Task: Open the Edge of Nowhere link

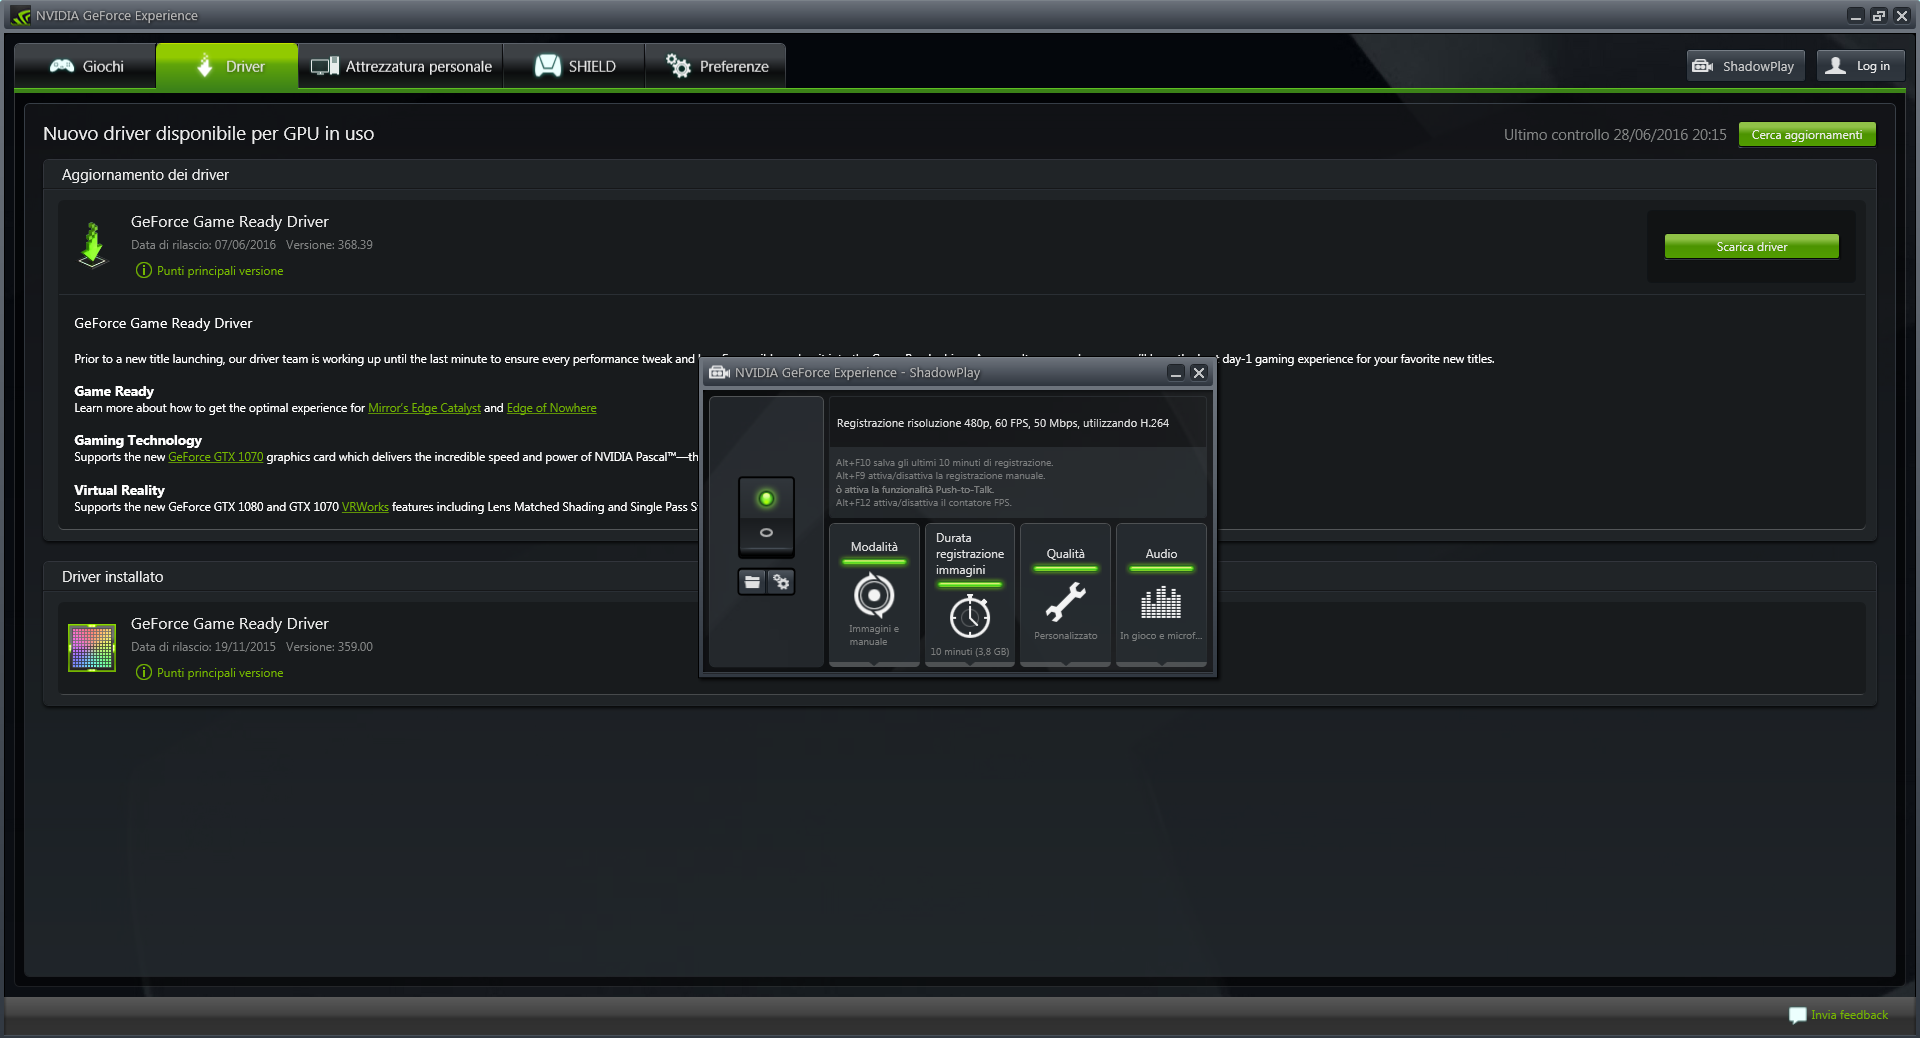Action: pos(551,408)
